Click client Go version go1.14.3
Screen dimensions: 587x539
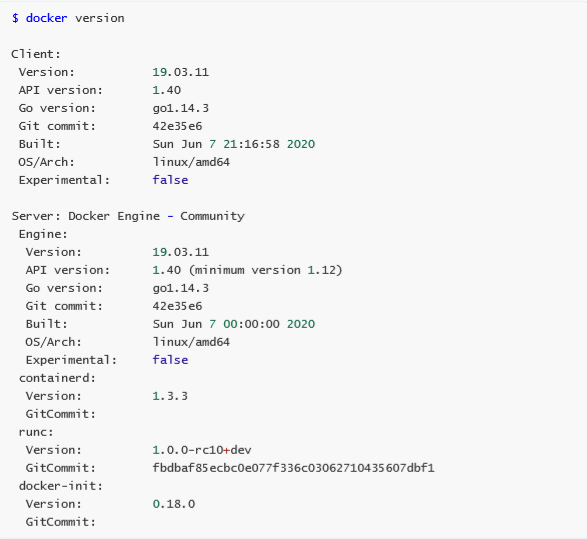[180, 108]
